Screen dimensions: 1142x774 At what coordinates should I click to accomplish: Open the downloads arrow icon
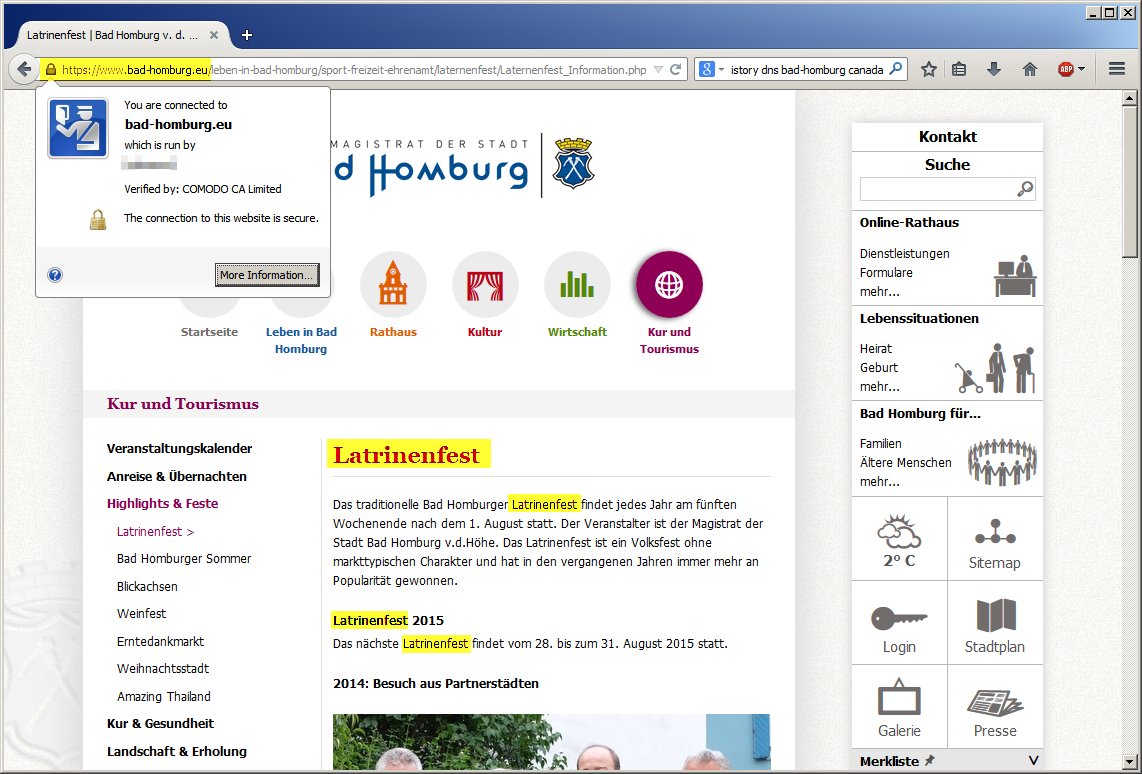[994, 70]
